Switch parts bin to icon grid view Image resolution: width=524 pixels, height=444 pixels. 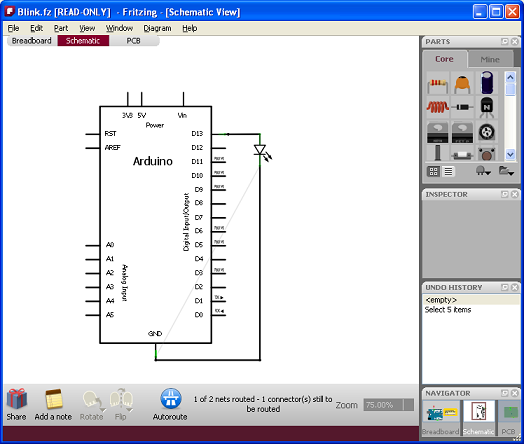pos(433,171)
